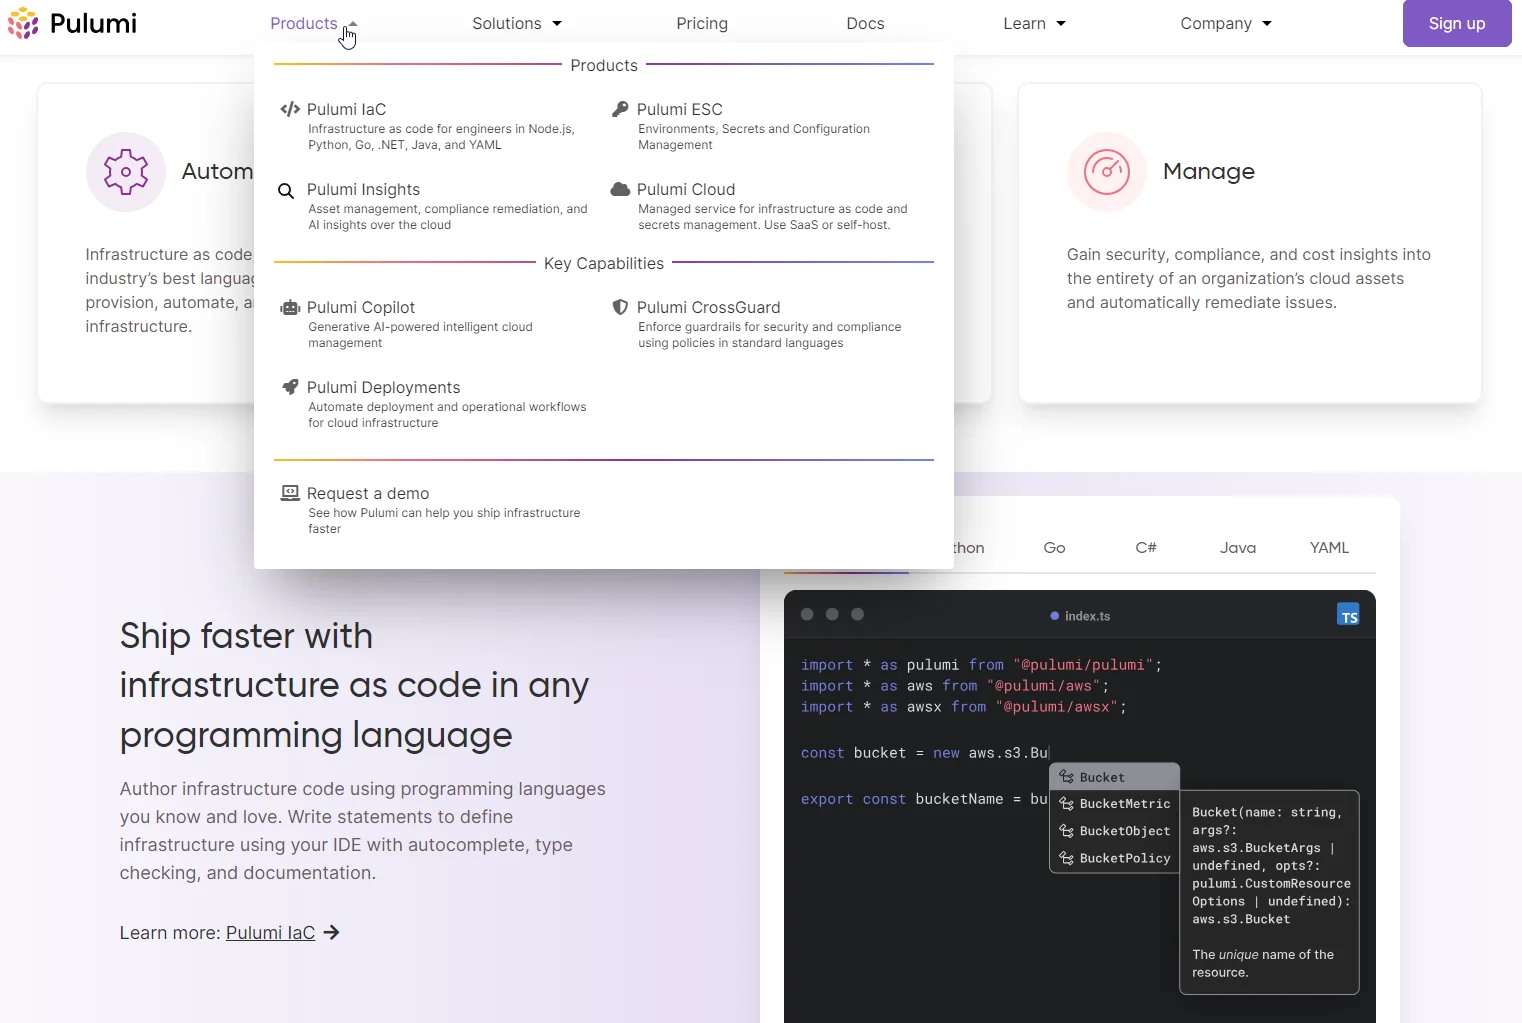Select the YAML code tab

tap(1329, 548)
